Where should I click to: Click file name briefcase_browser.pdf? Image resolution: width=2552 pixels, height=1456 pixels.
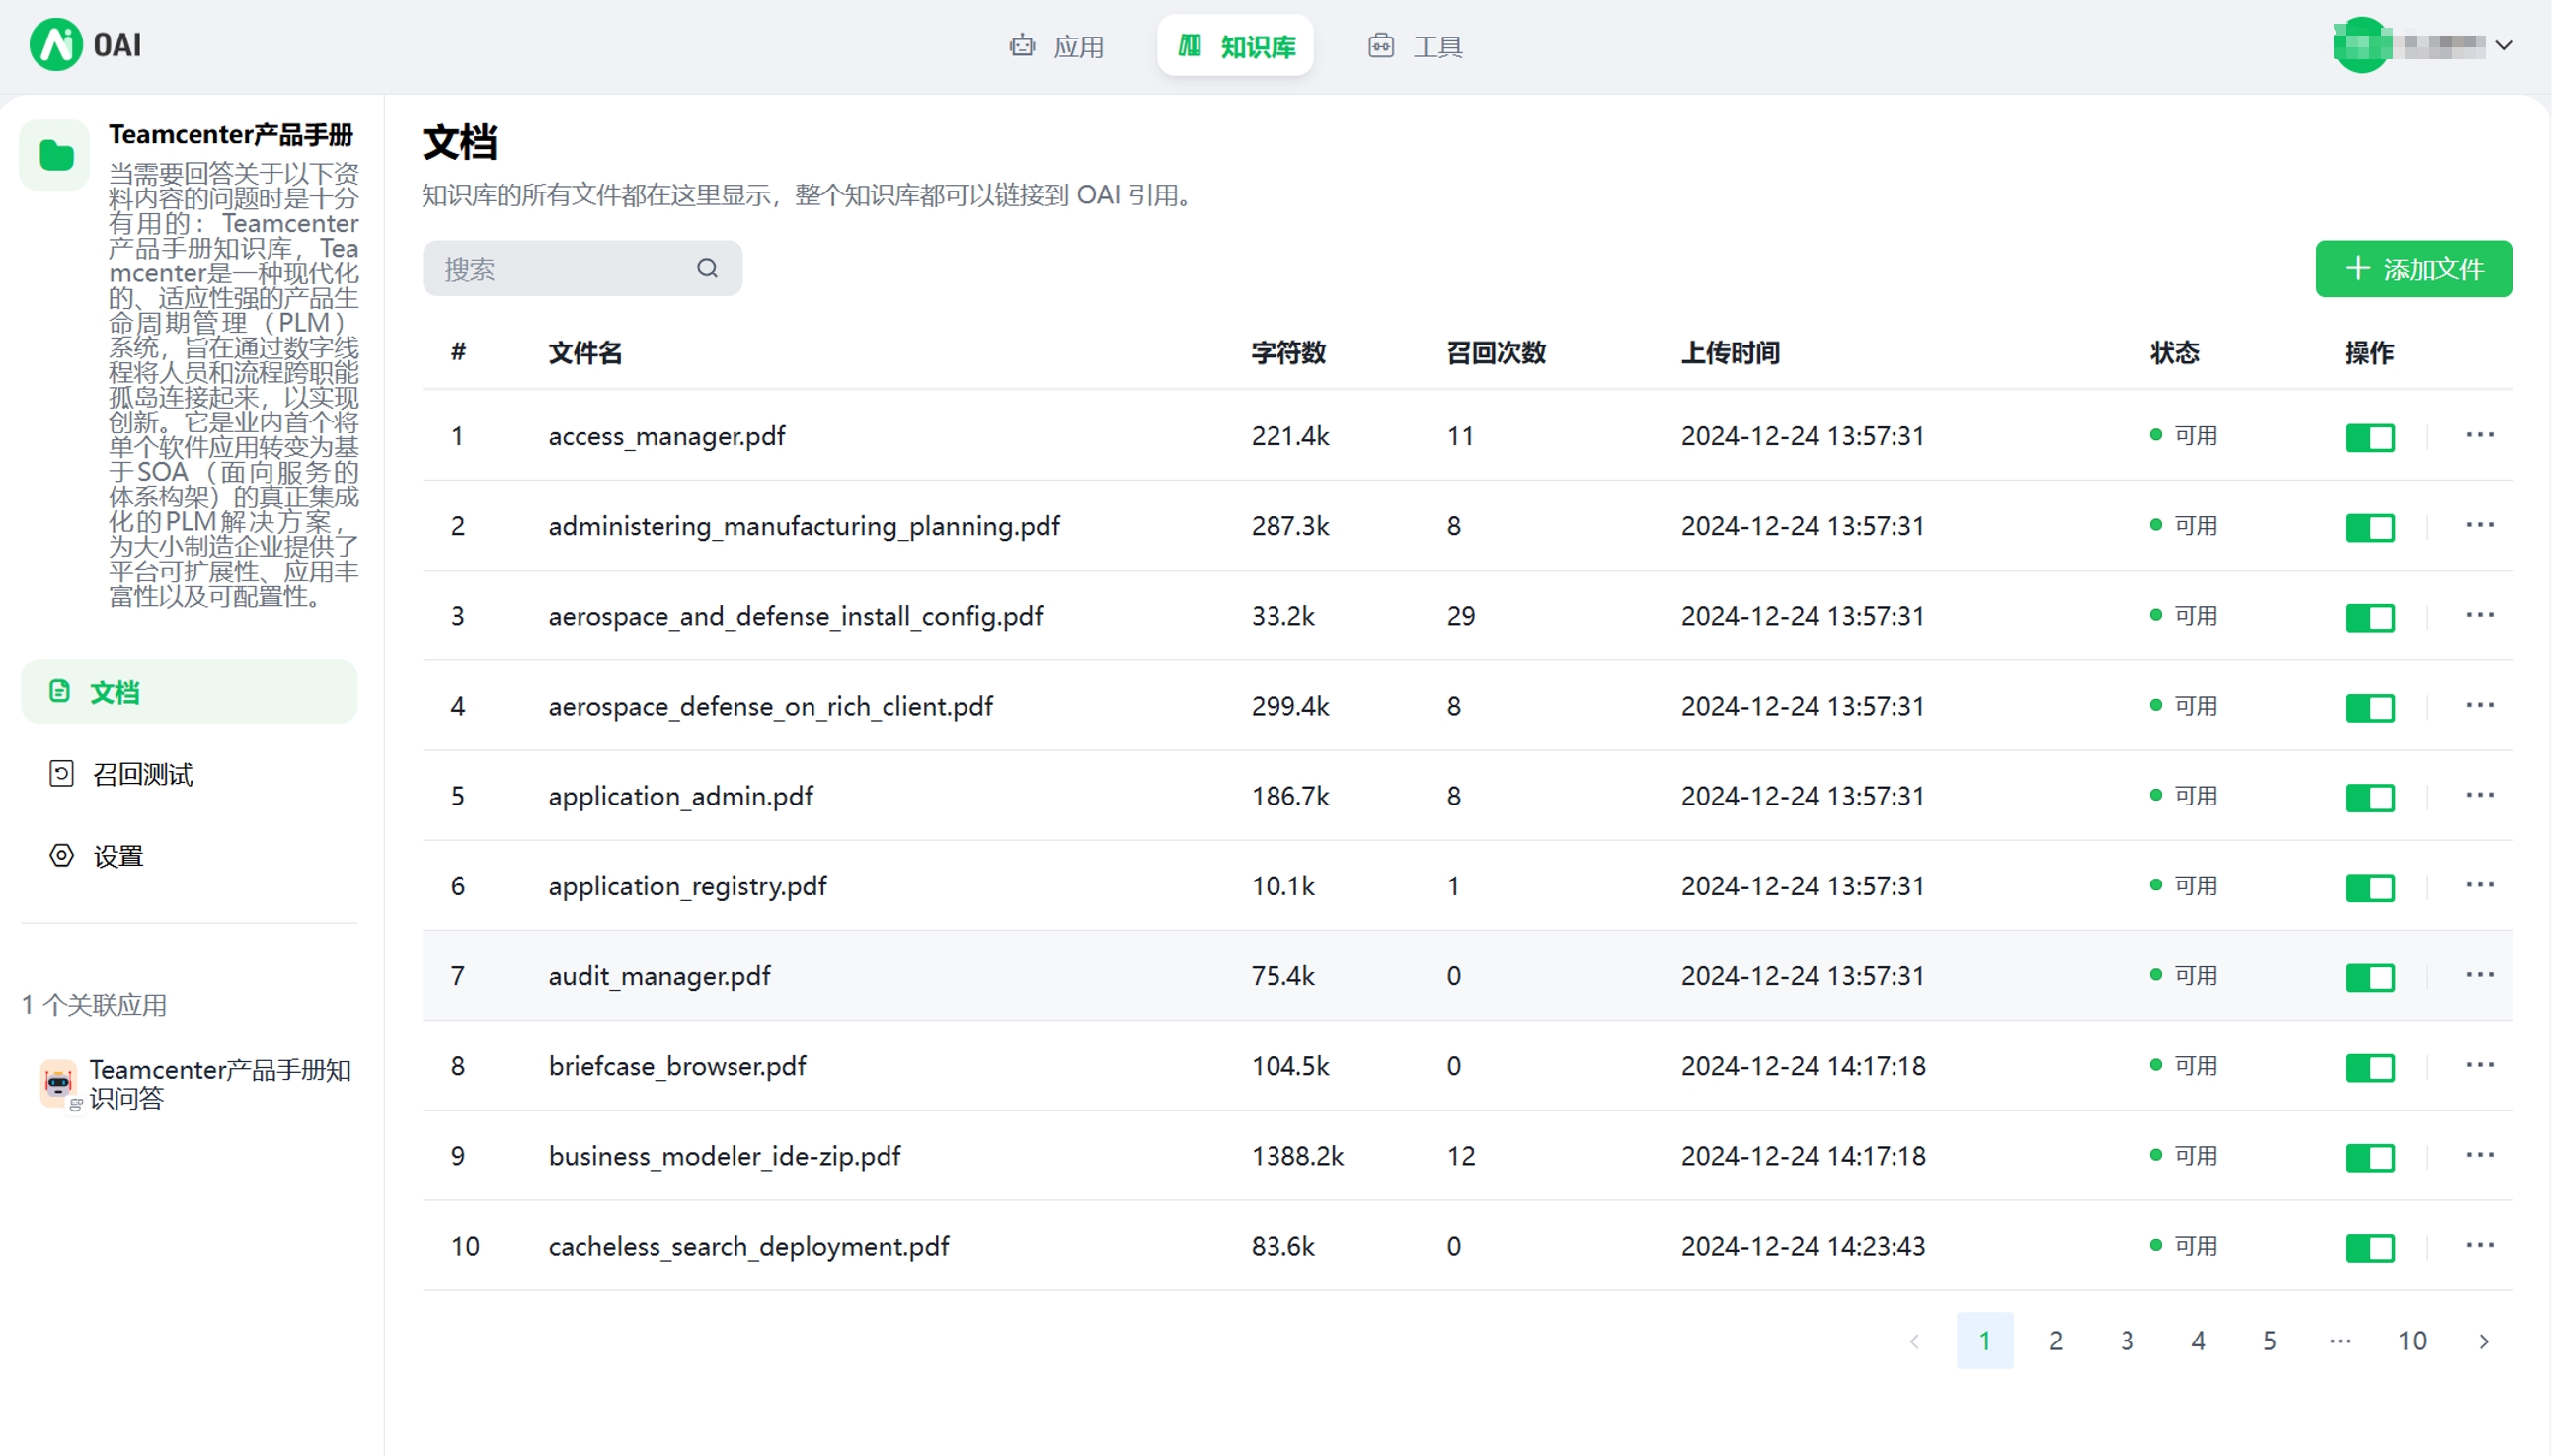pos(677,1066)
